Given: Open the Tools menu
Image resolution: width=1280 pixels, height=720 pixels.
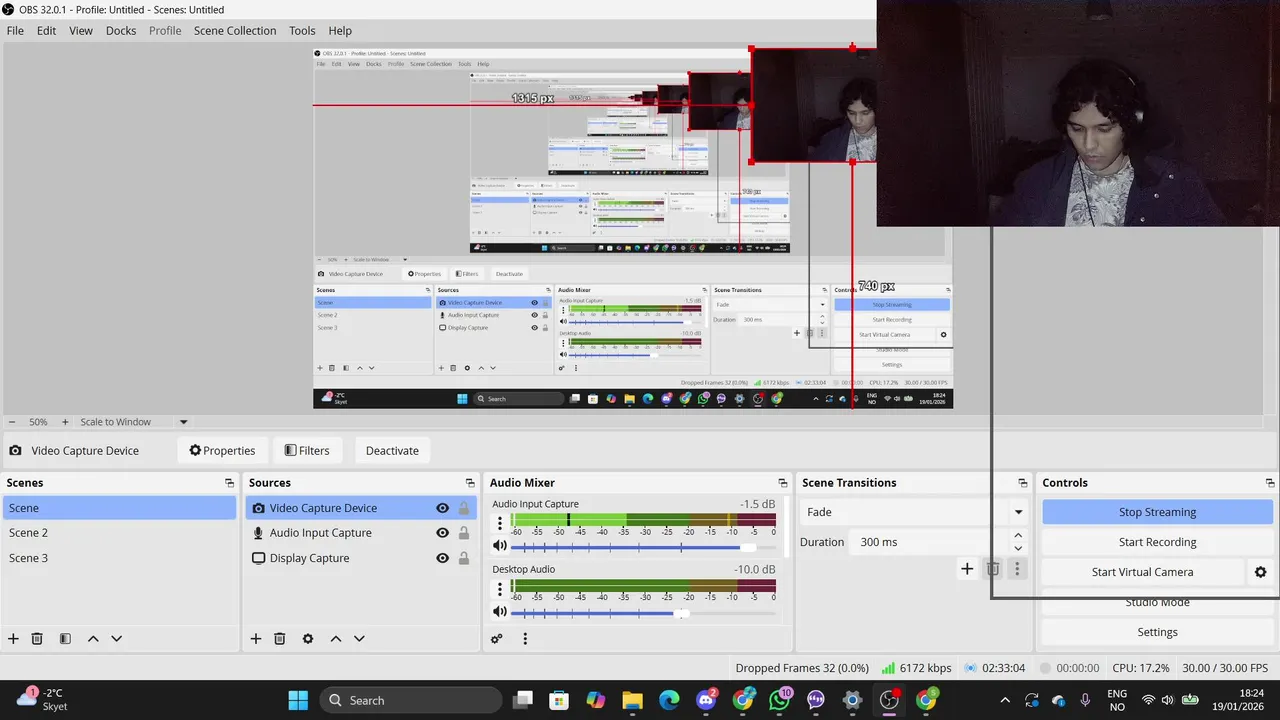Looking at the screenshot, I should pos(302,31).
